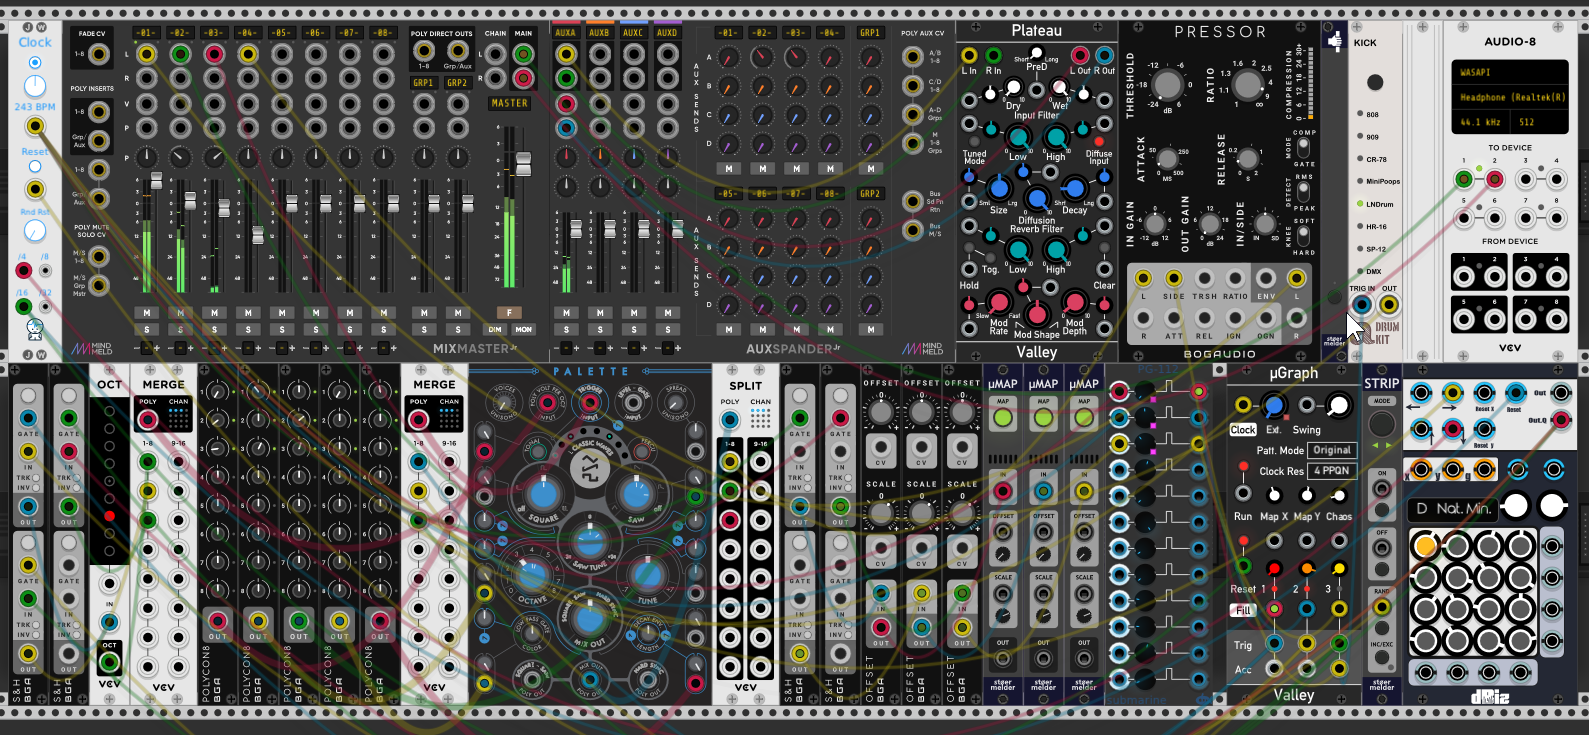Open the 44.1 kHz sample rate selector
1589x735 pixels.
(x=1479, y=122)
